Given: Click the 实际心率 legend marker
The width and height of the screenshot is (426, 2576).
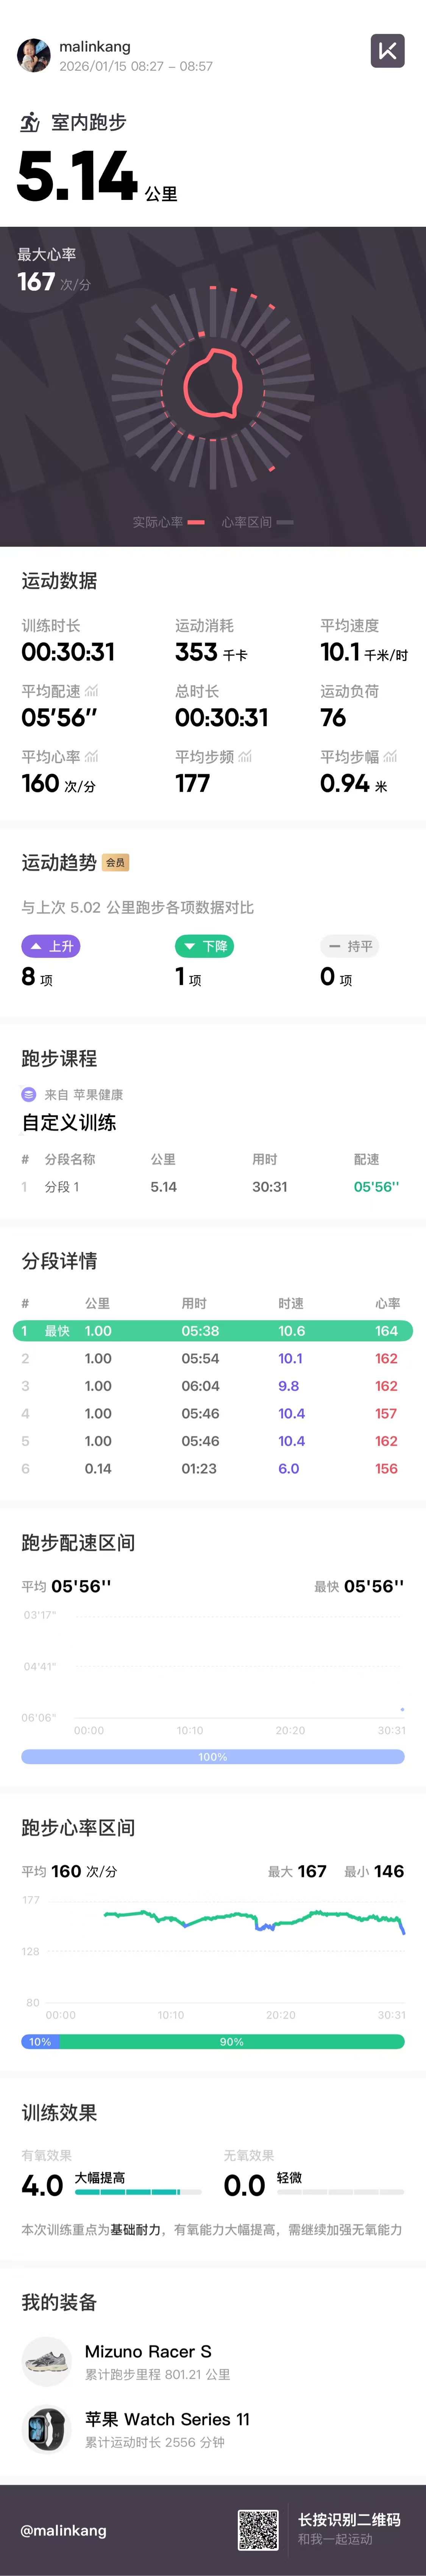Looking at the screenshot, I should pyautogui.click(x=196, y=522).
